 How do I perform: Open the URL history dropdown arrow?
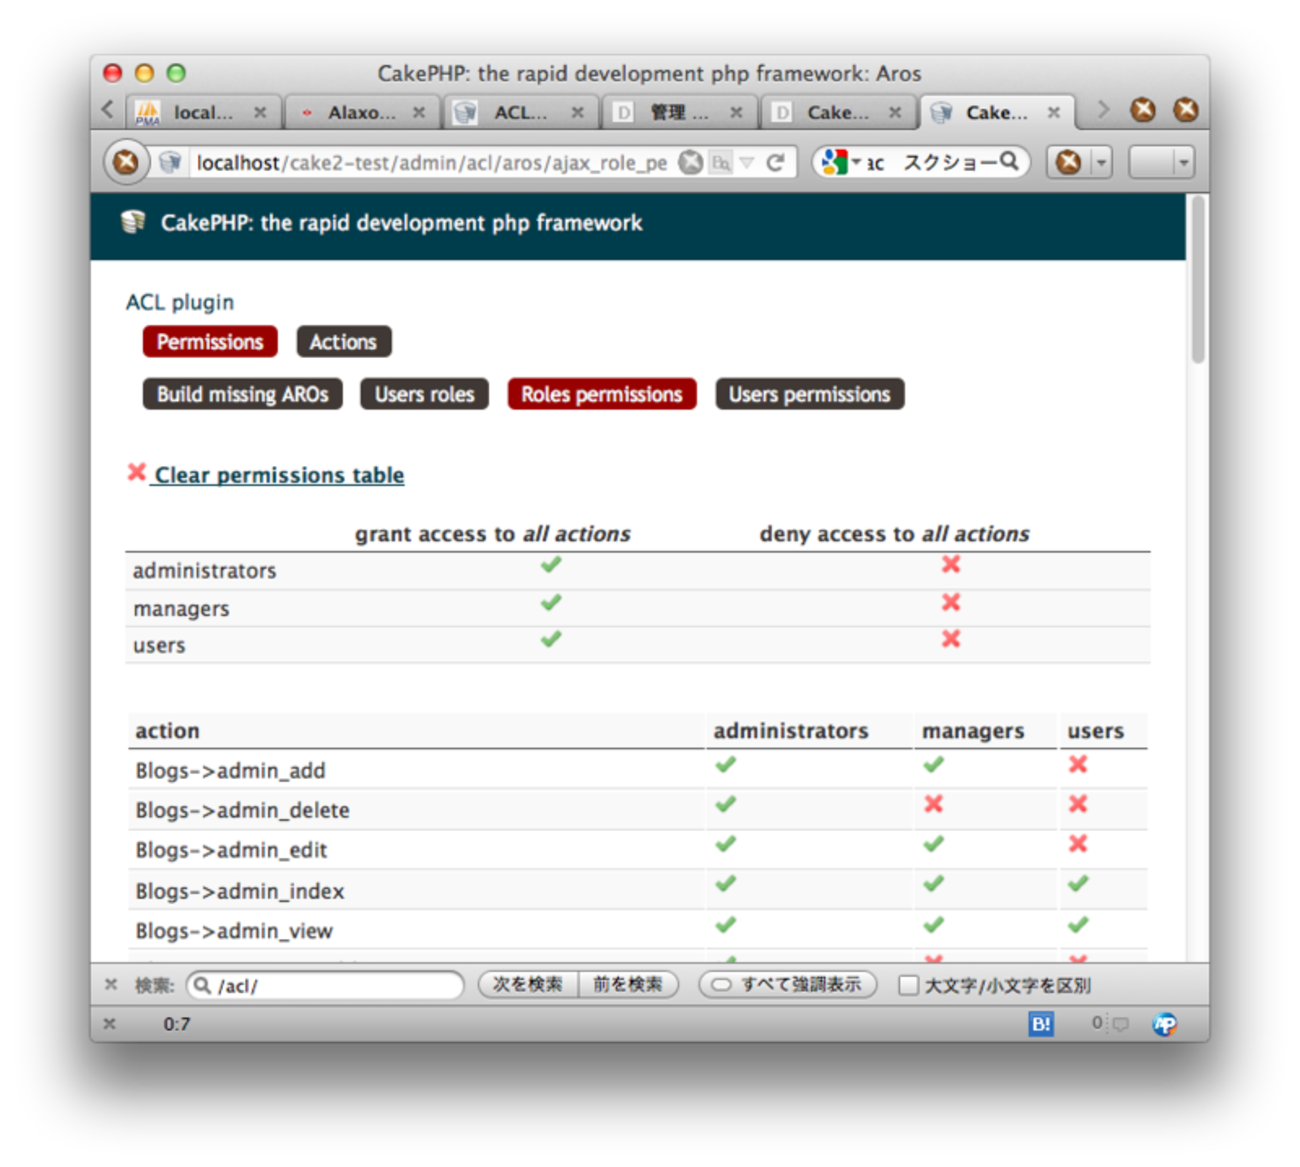pyautogui.click(x=746, y=162)
